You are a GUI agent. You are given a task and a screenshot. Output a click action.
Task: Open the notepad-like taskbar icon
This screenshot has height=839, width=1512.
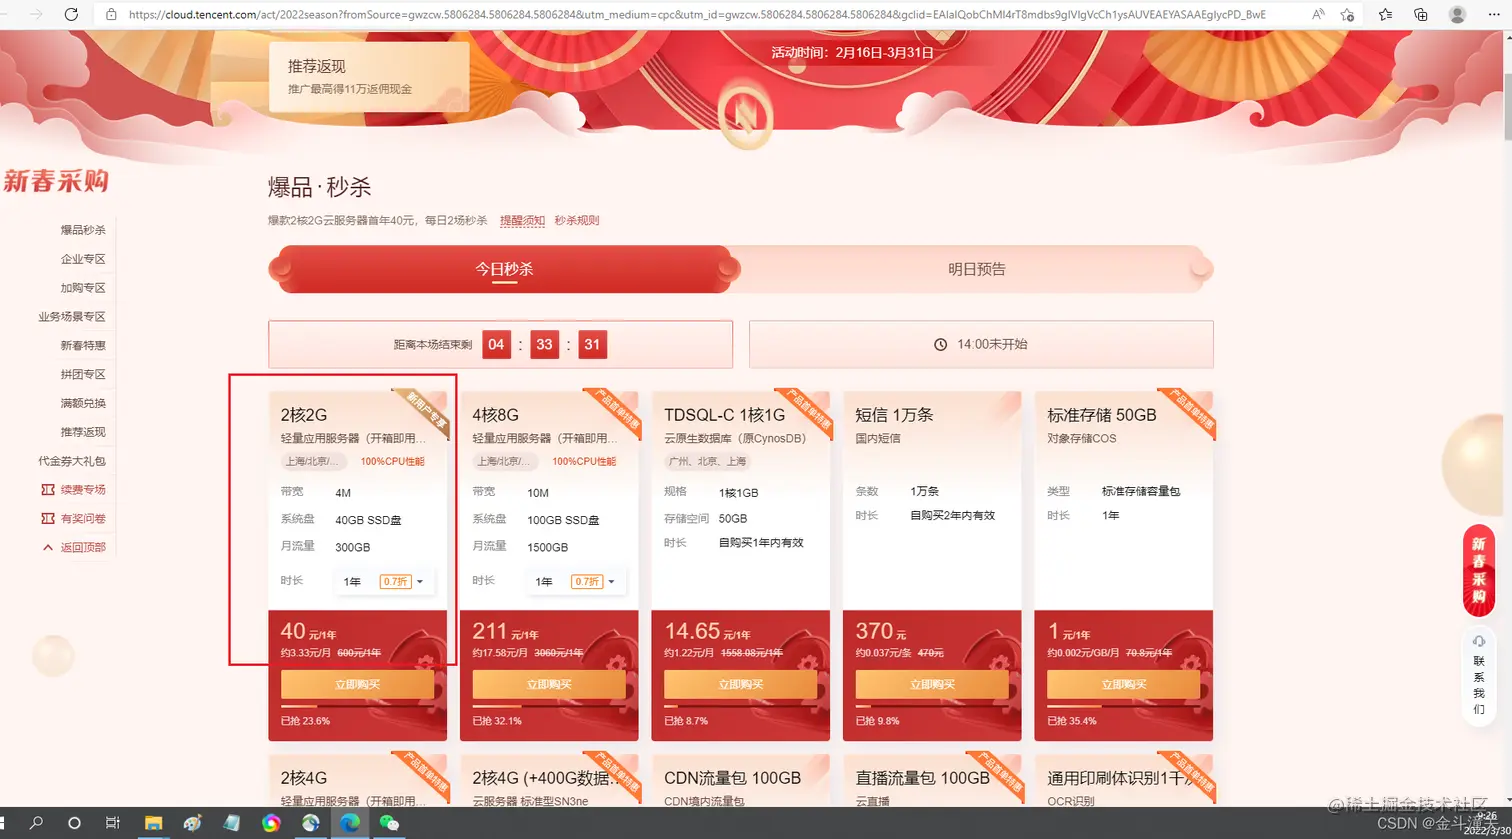click(232, 823)
